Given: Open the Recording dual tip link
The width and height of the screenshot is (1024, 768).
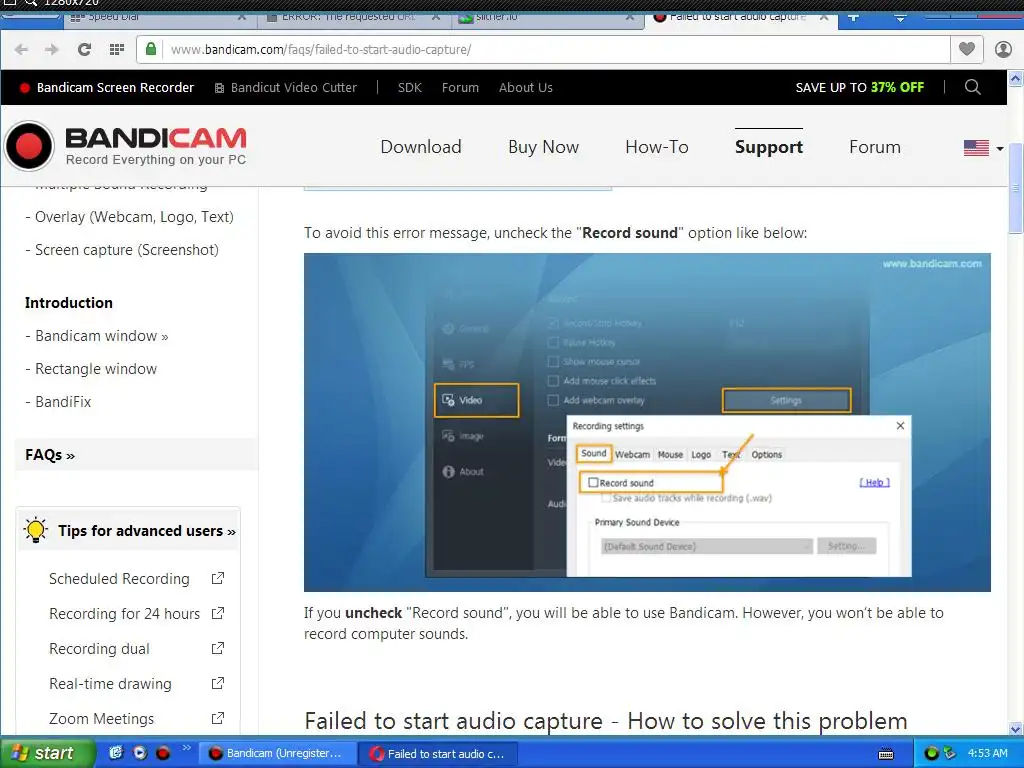Looking at the screenshot, I should (99, 648).
